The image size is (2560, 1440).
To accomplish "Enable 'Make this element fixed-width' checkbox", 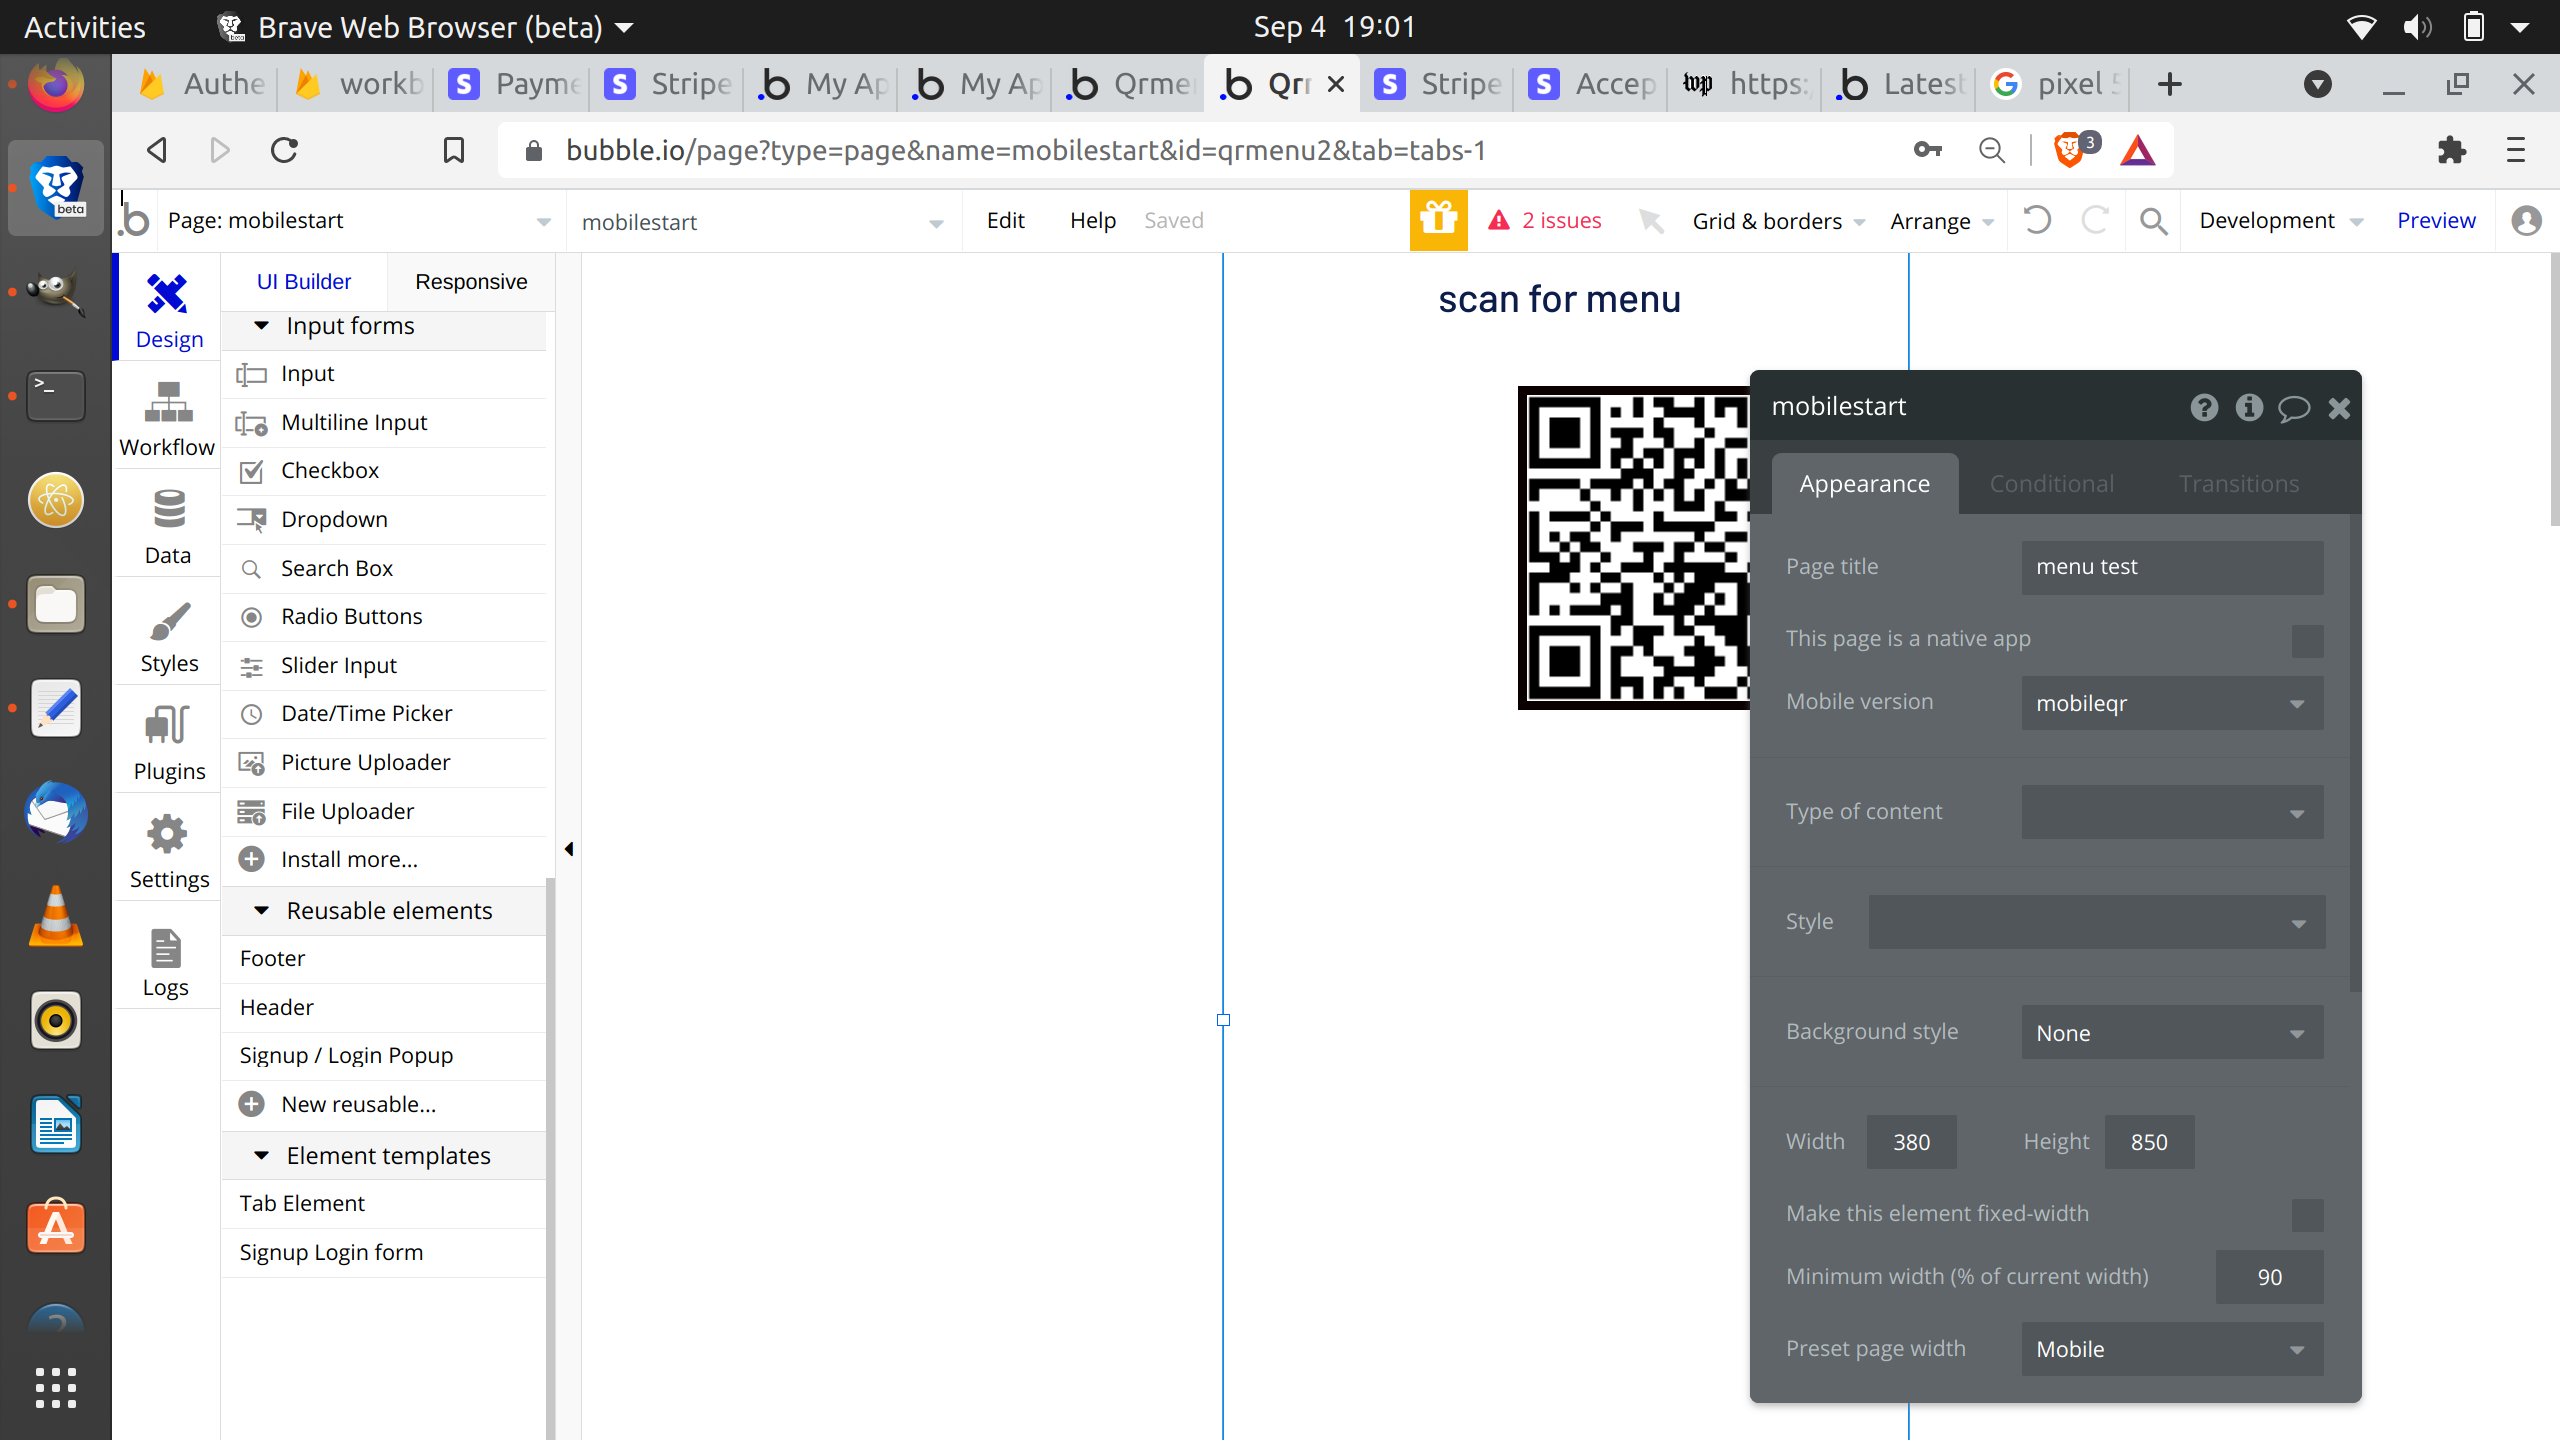I will tap(2307, 1214).
